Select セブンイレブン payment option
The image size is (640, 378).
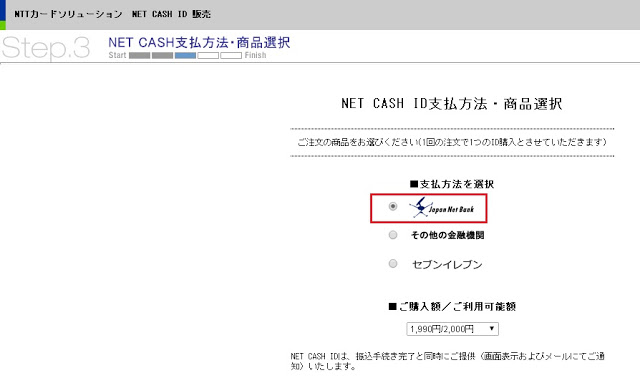[x=393, y=263]
